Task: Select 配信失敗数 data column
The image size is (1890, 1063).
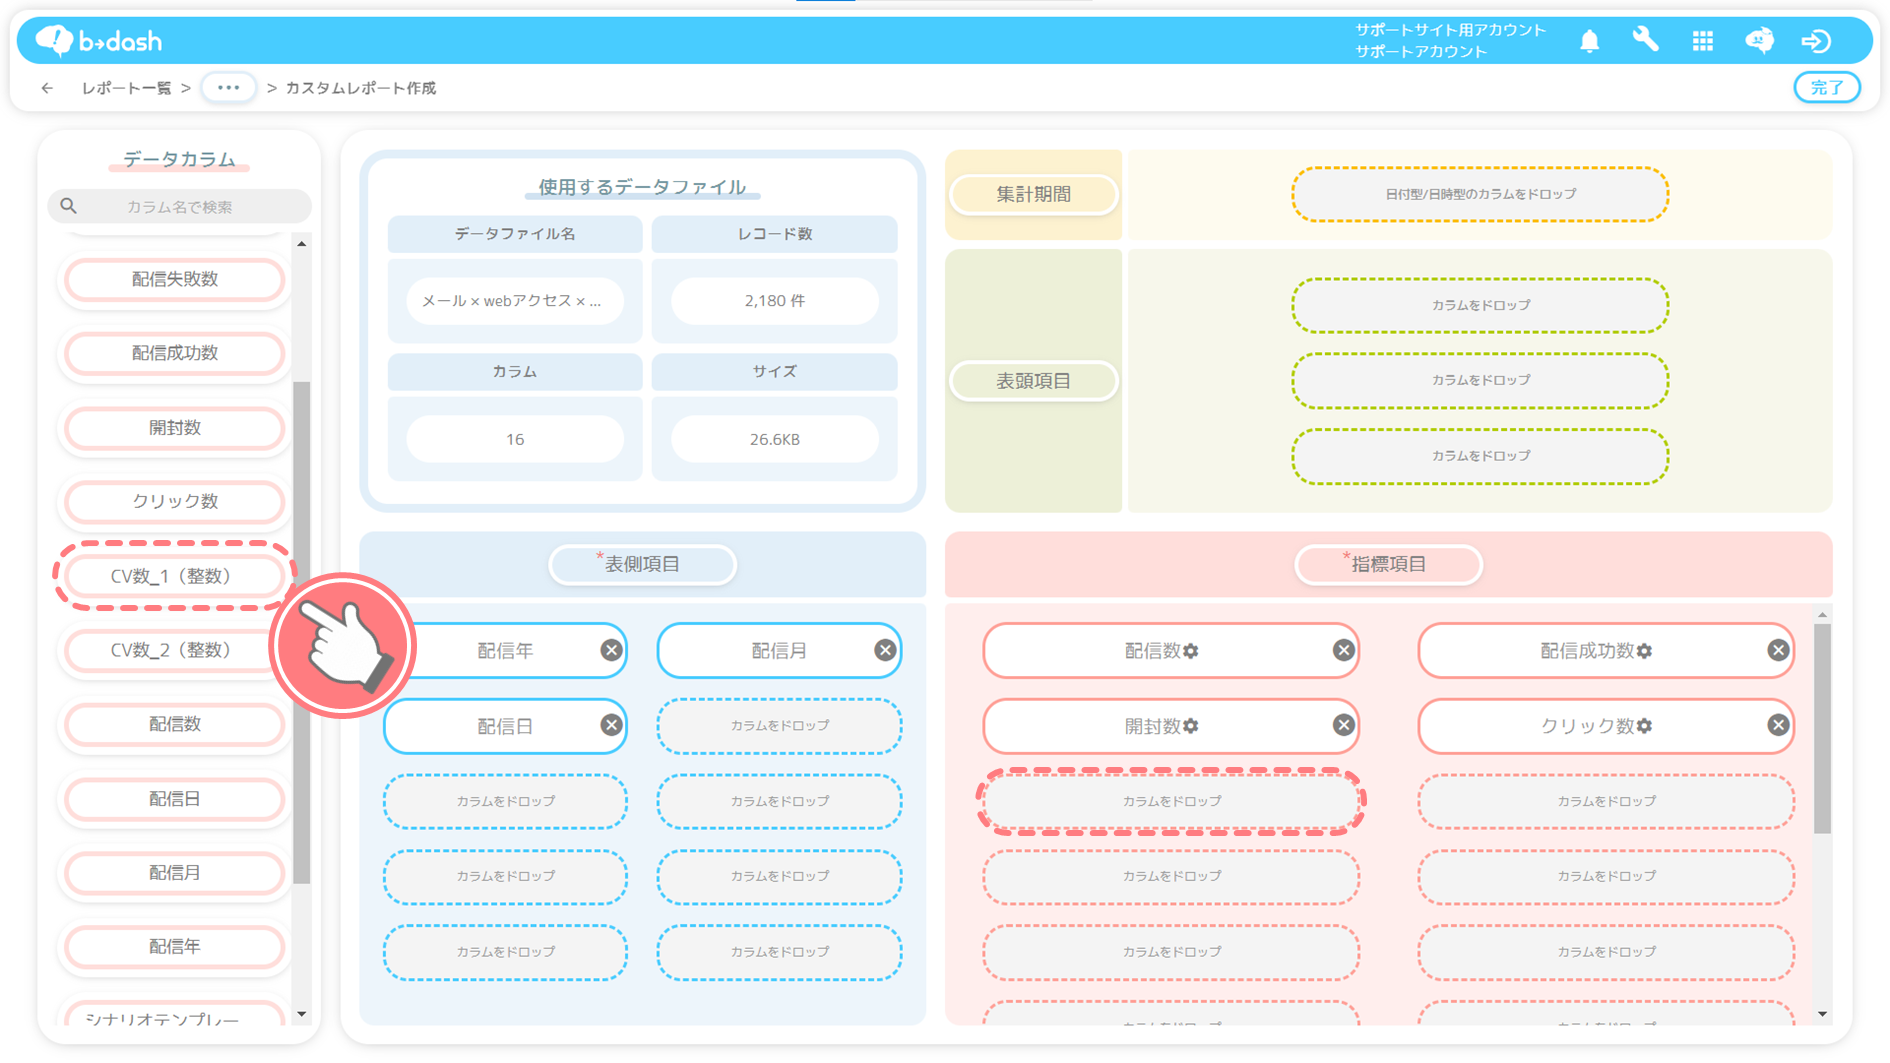Action: (174, 279)
